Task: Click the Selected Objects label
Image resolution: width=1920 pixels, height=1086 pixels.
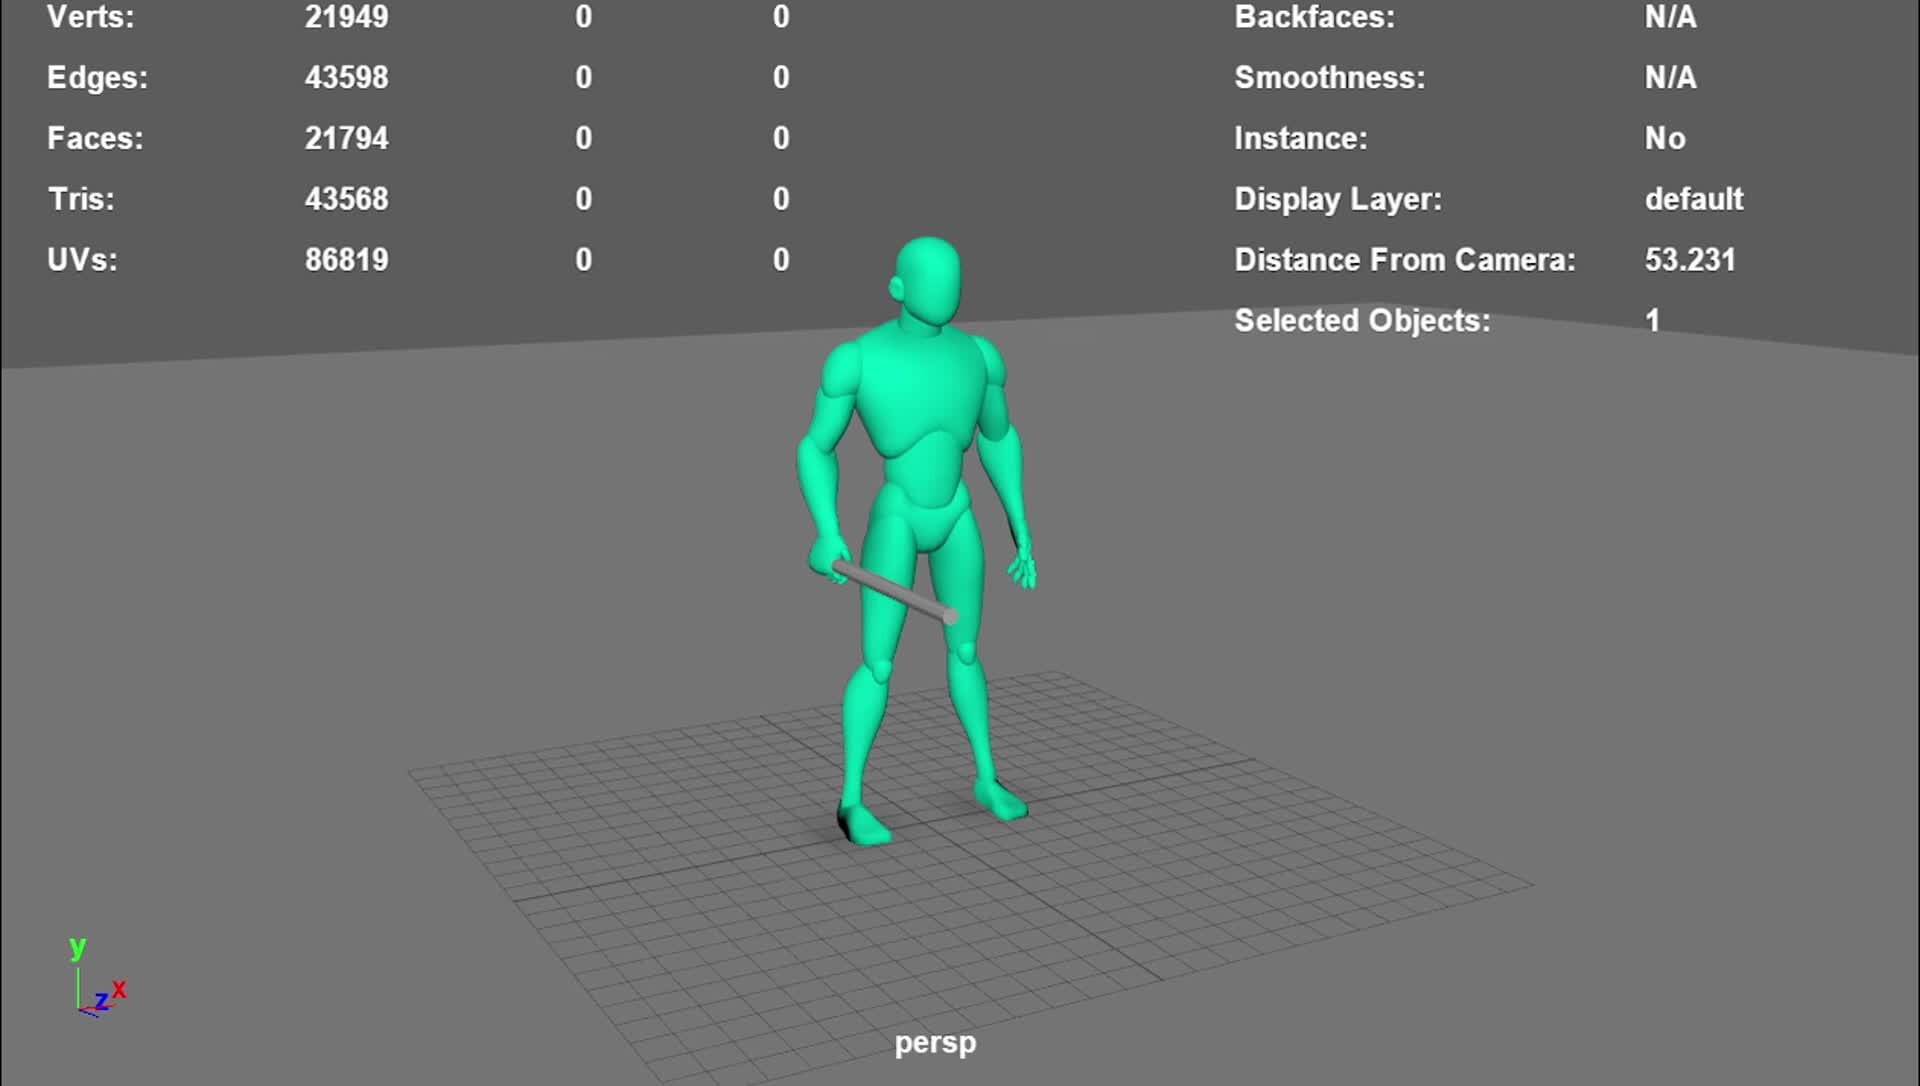Action: (x=1362, y=321)
